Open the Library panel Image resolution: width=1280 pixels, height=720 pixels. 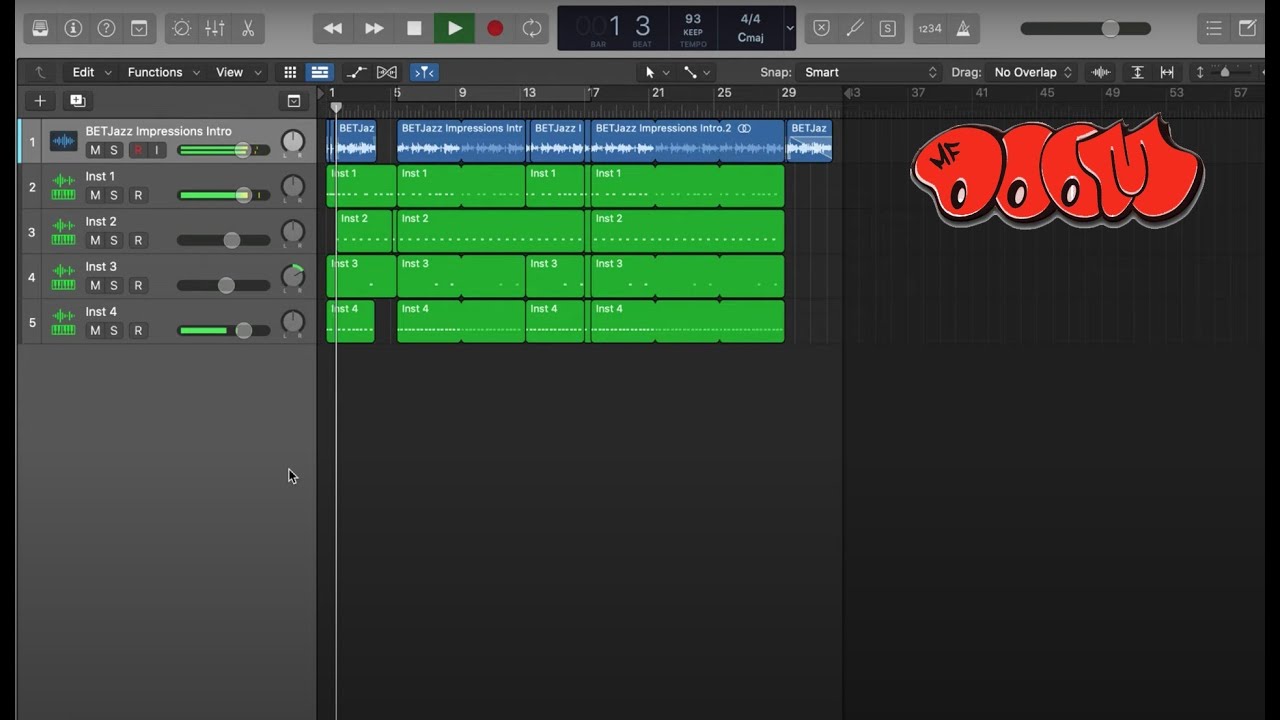(40, 28)
